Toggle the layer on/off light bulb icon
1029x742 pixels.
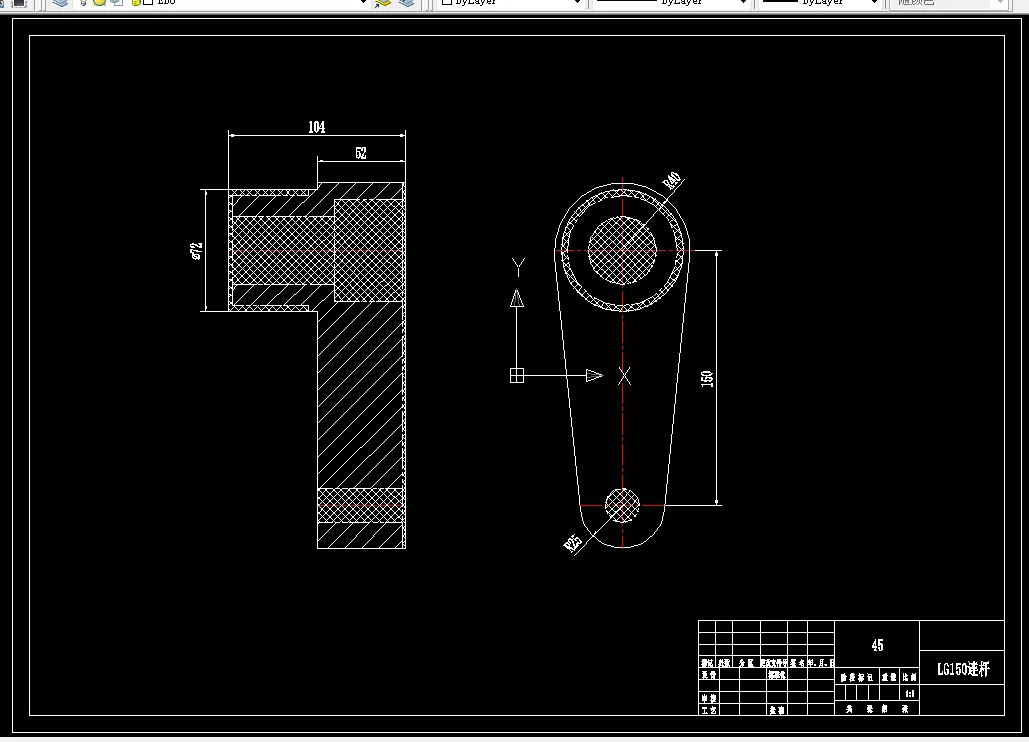tap(83, 3)
